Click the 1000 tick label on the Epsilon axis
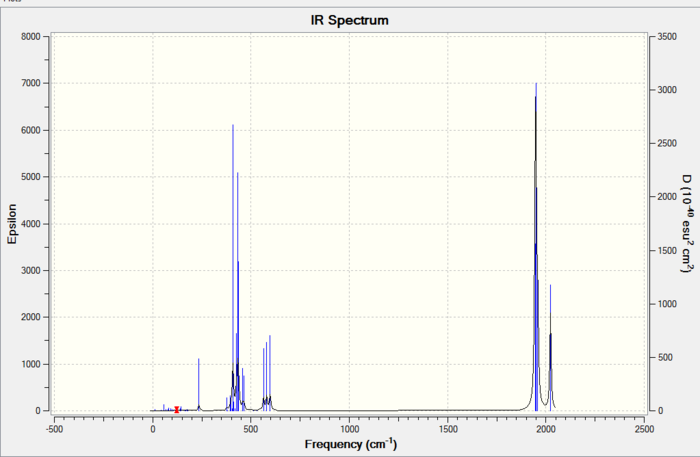This screenshot has width=700, height=457. 31,364
